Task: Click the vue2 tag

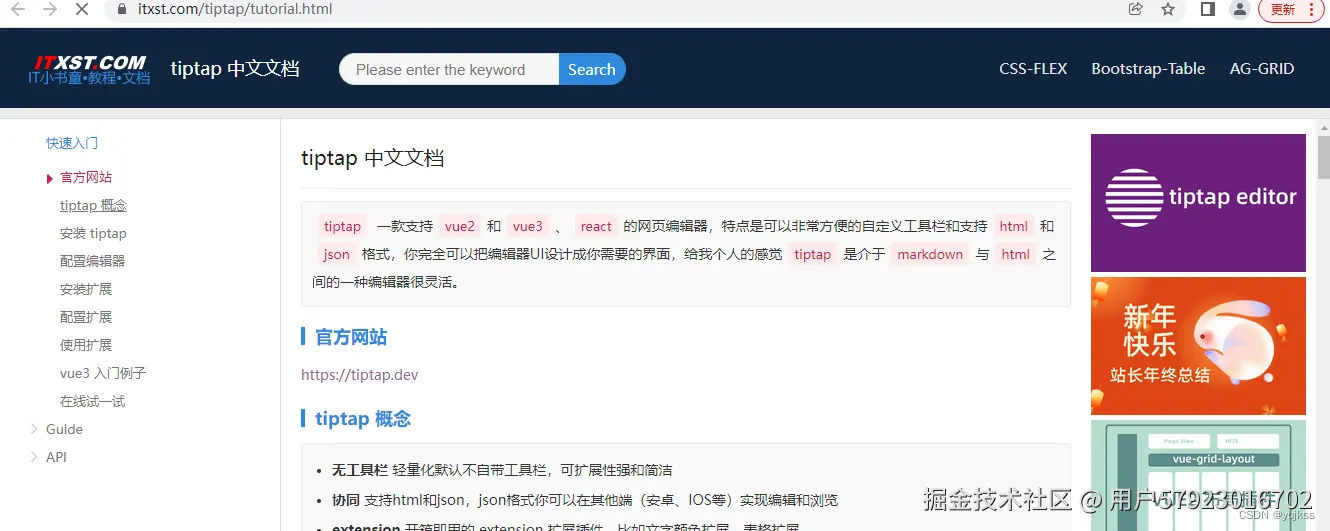Action: (460, 226)
